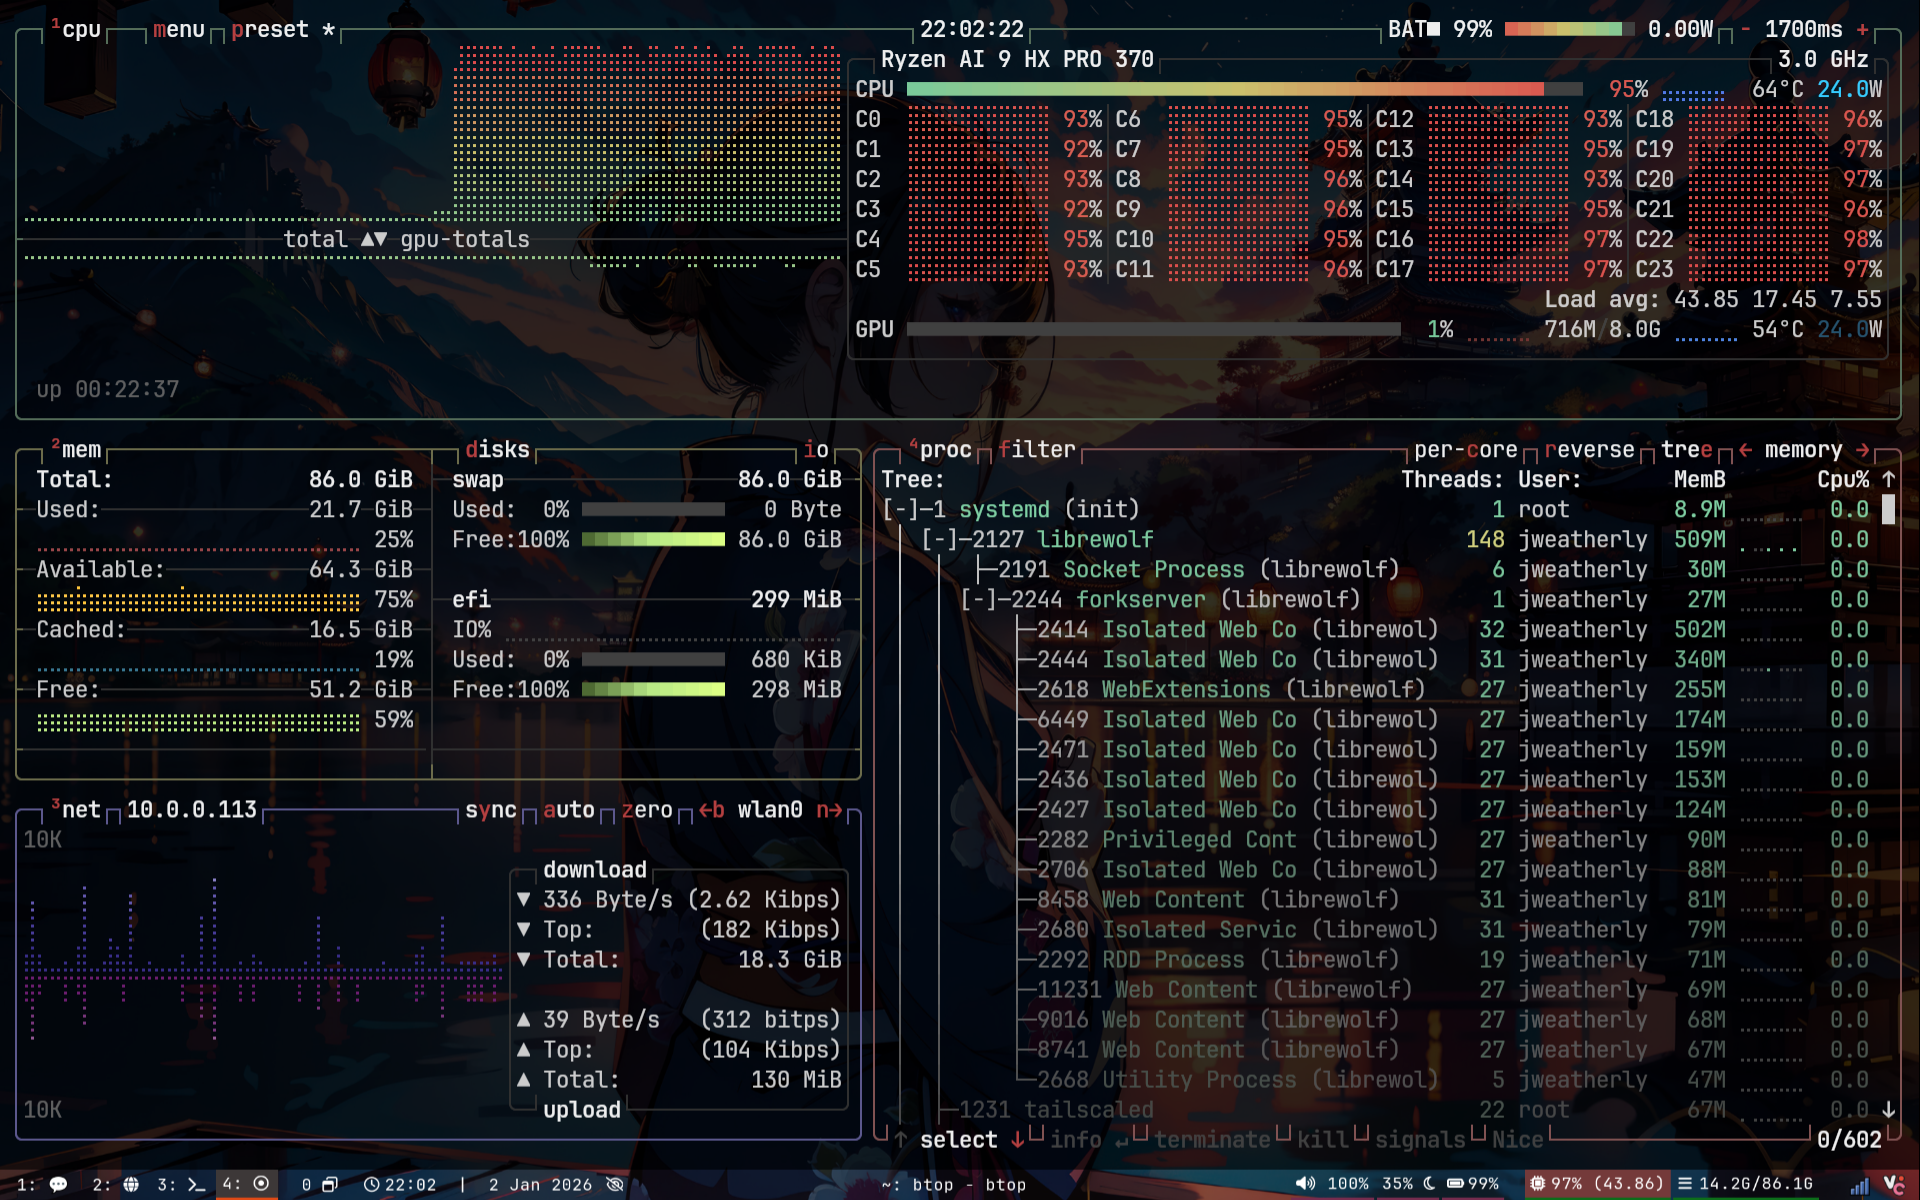Click filter in the proc panel
1920x1200 pixels.
pyautogui.click(x=1036, y=450)
